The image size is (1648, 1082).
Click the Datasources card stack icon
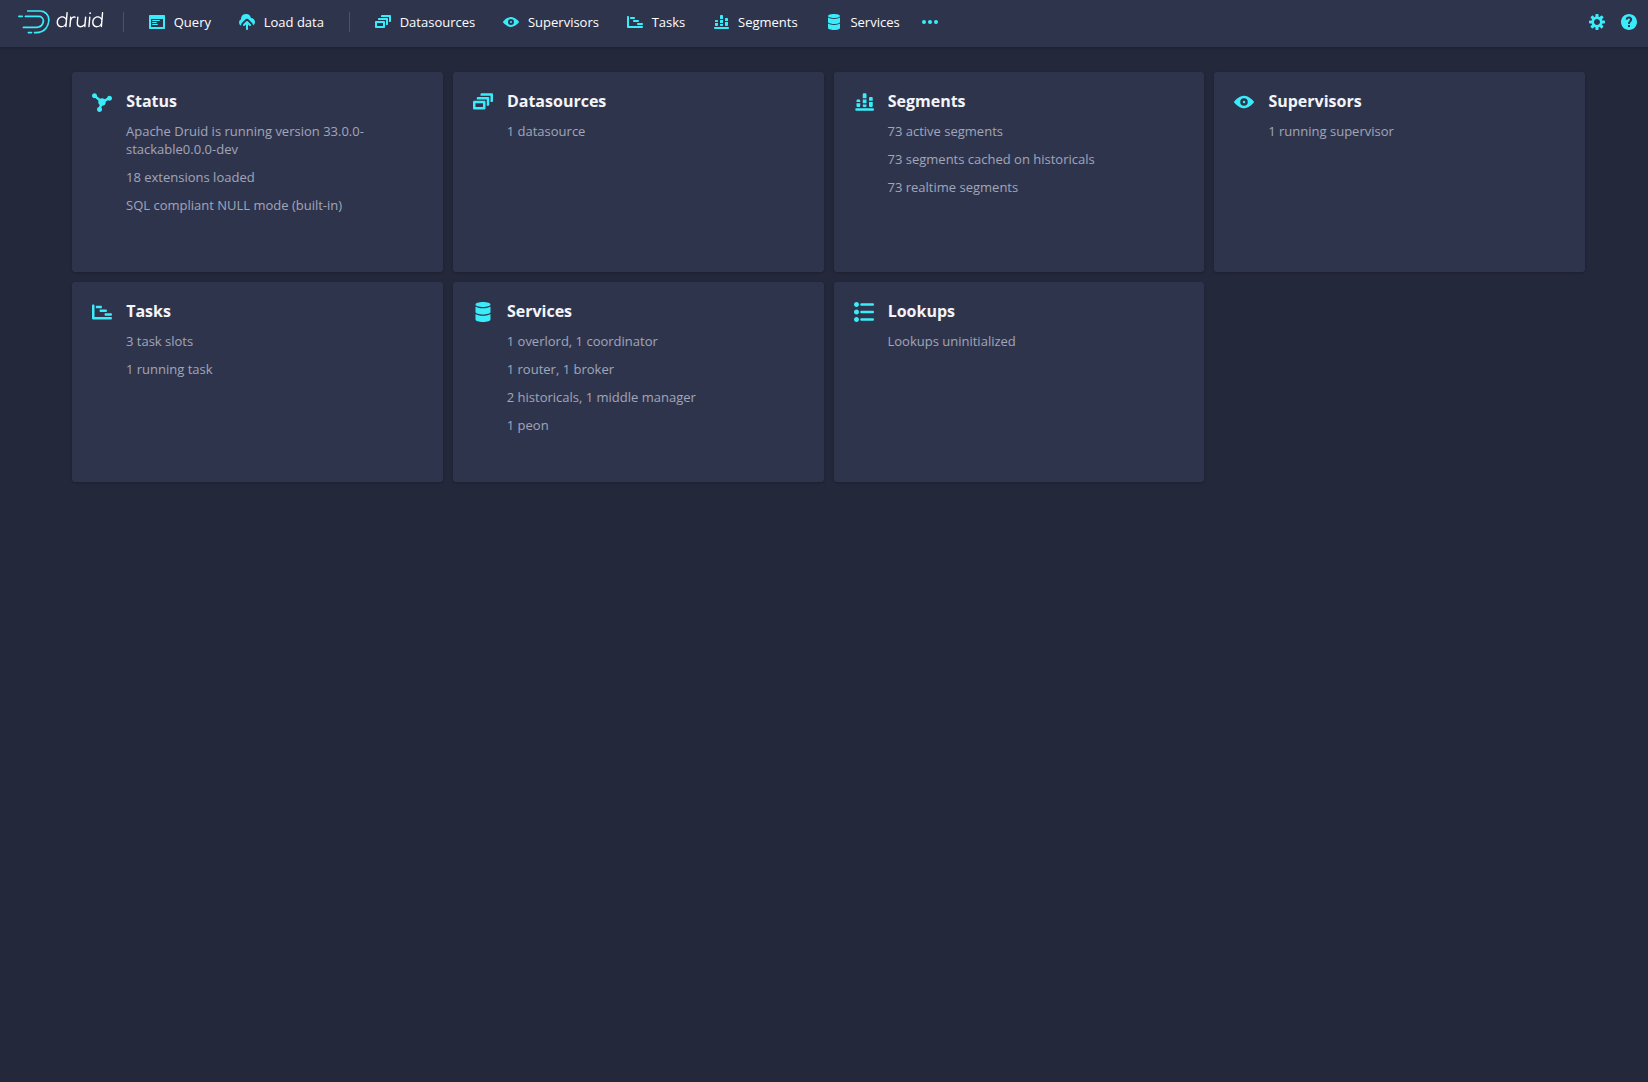(483, 102)
